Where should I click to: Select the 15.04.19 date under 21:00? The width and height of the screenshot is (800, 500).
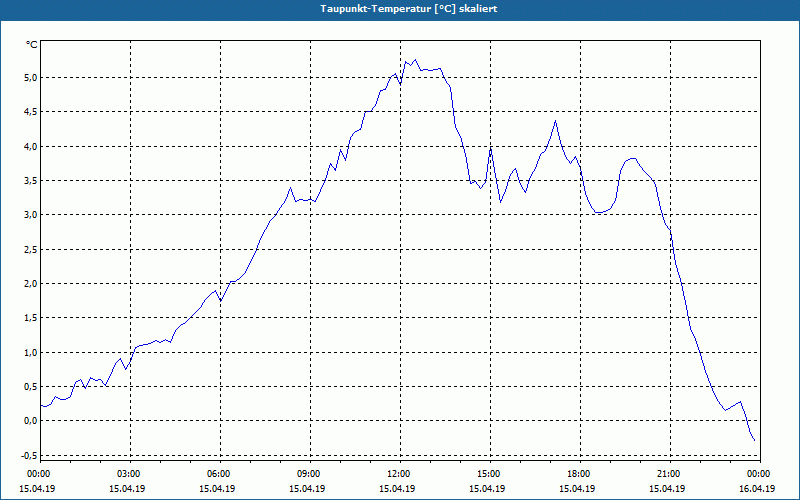click(667, 489)
